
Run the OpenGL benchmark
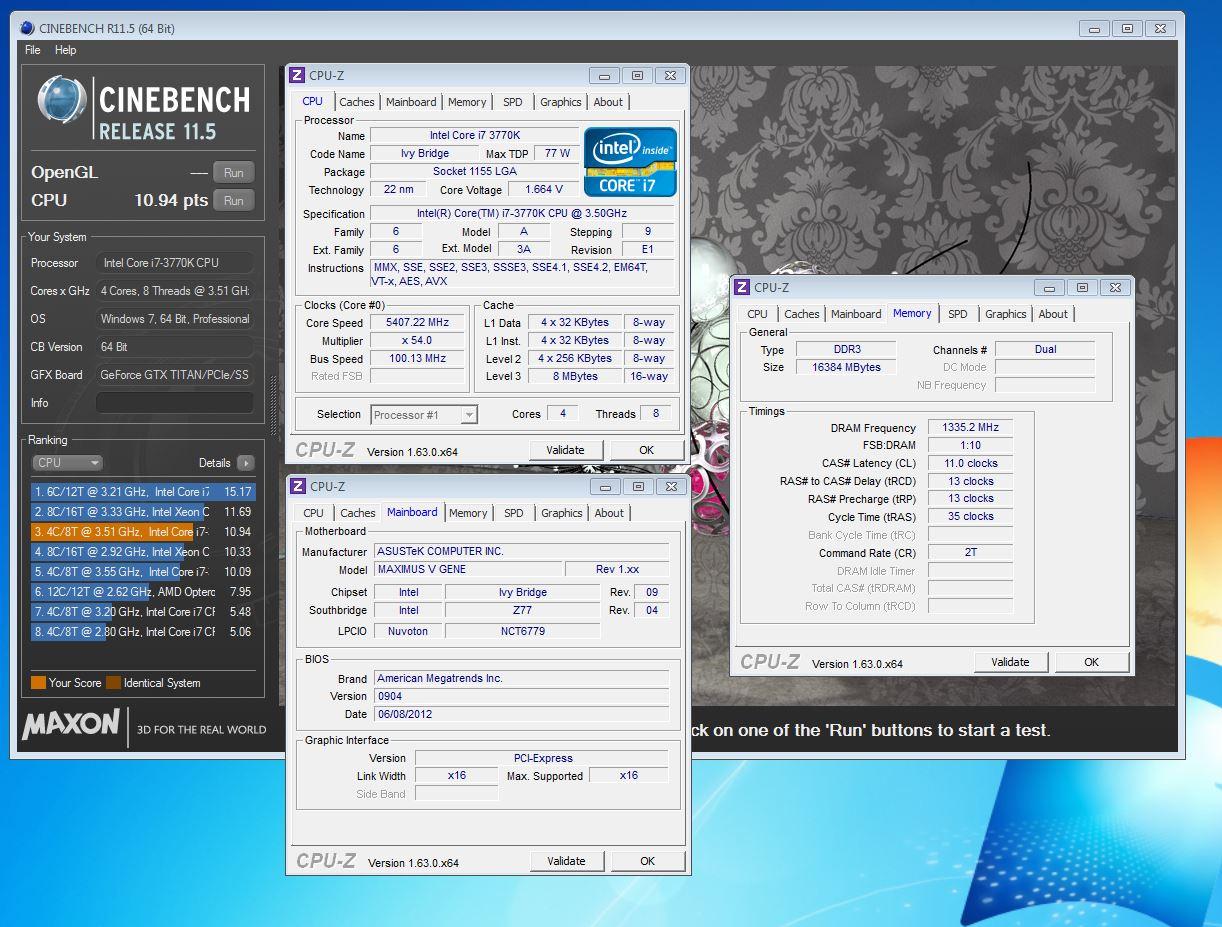(234, 172)
